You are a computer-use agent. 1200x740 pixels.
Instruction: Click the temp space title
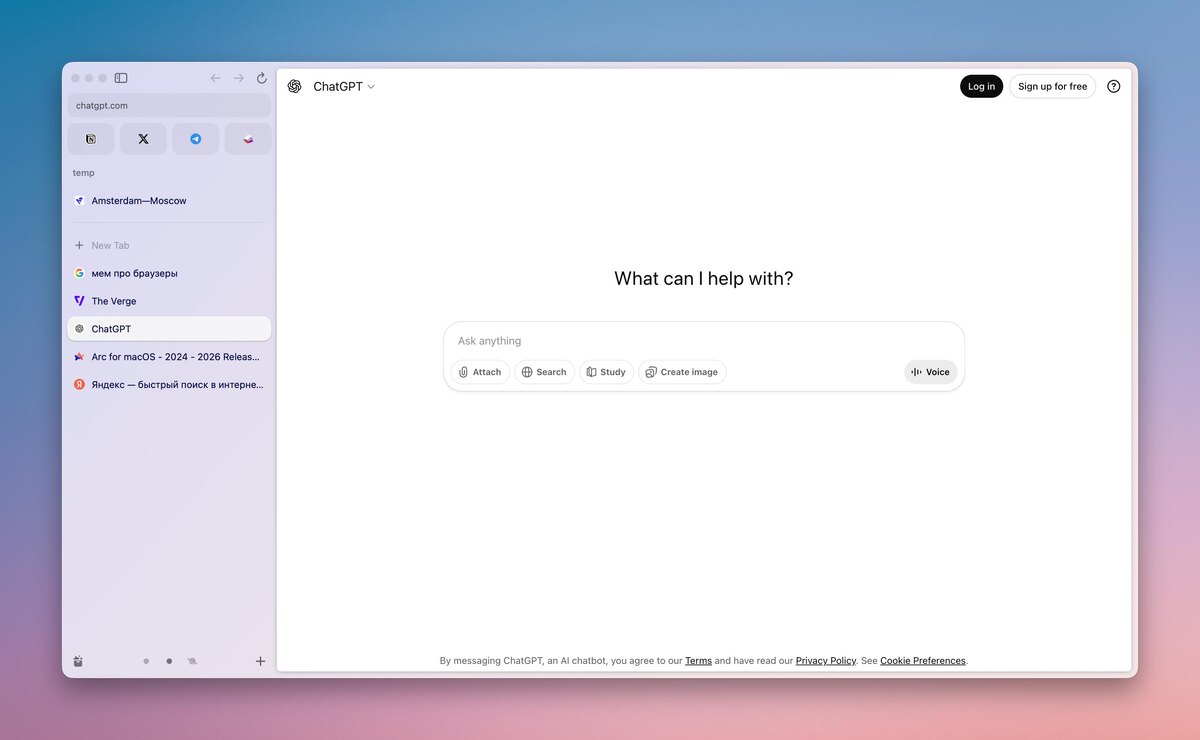click(84, 173)
